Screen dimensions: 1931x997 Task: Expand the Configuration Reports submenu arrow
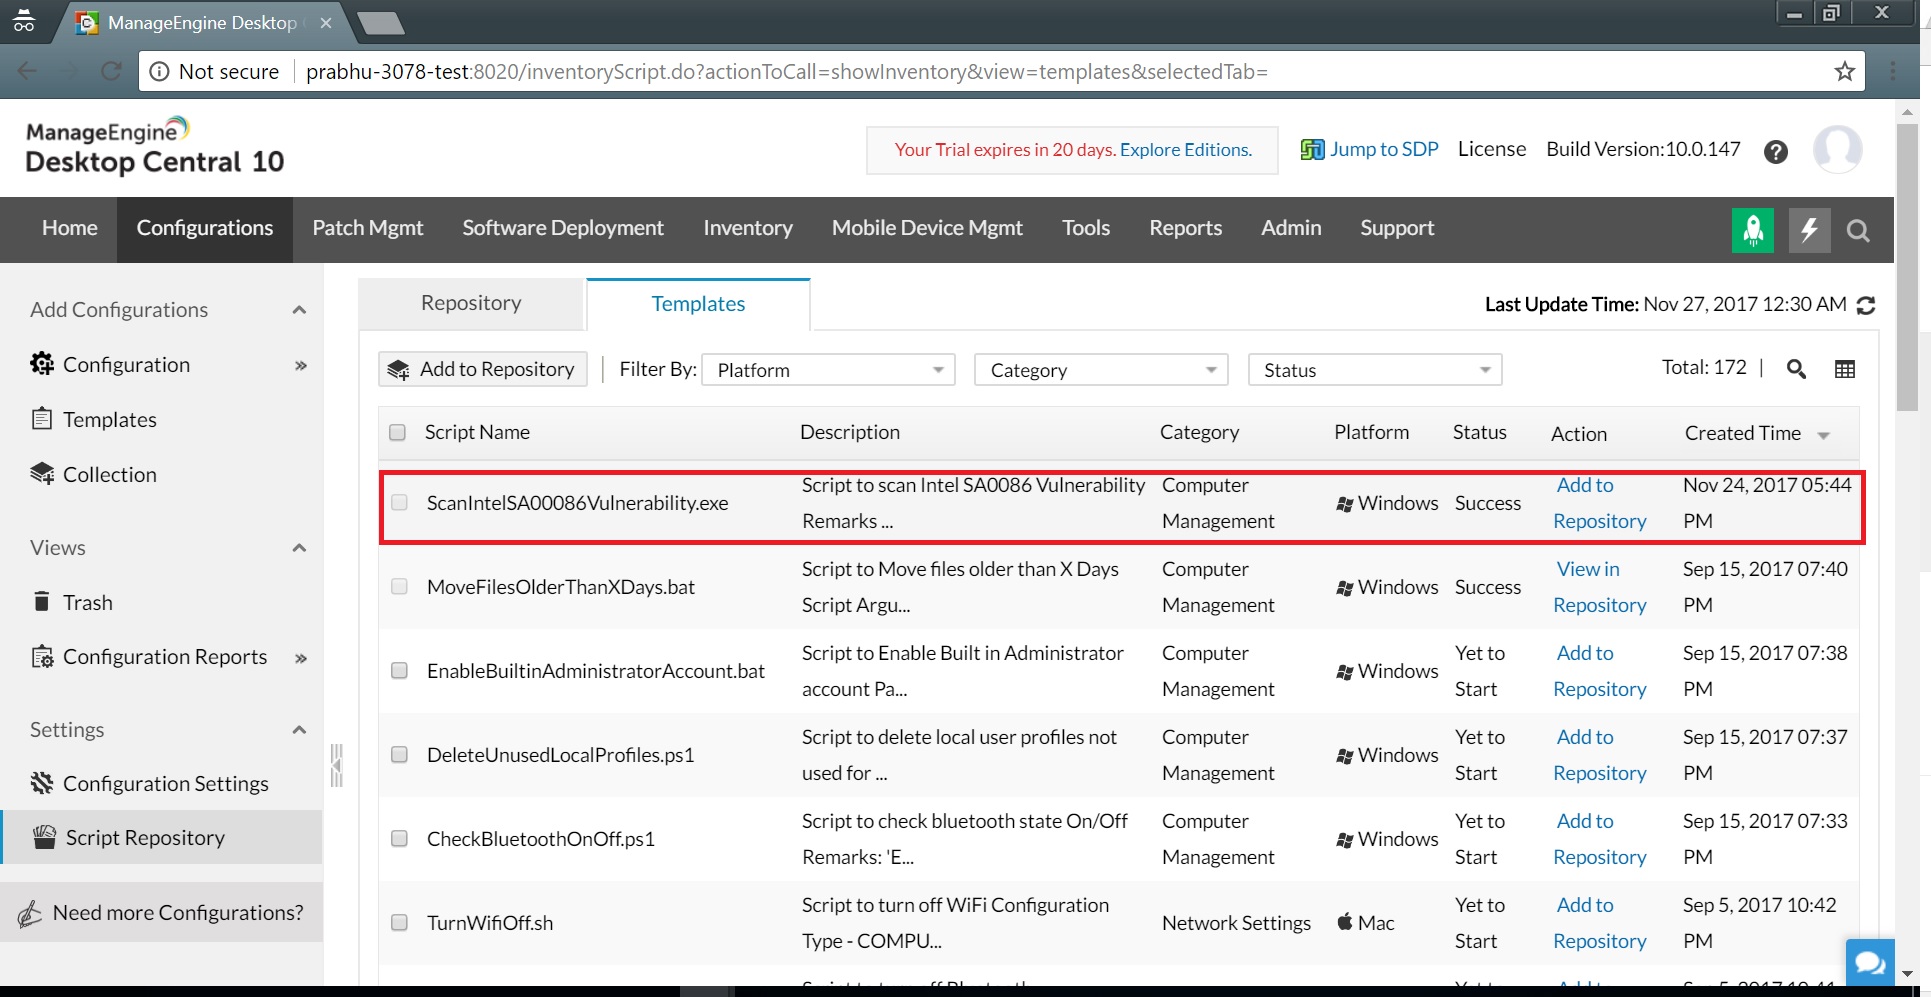(301, 658)
